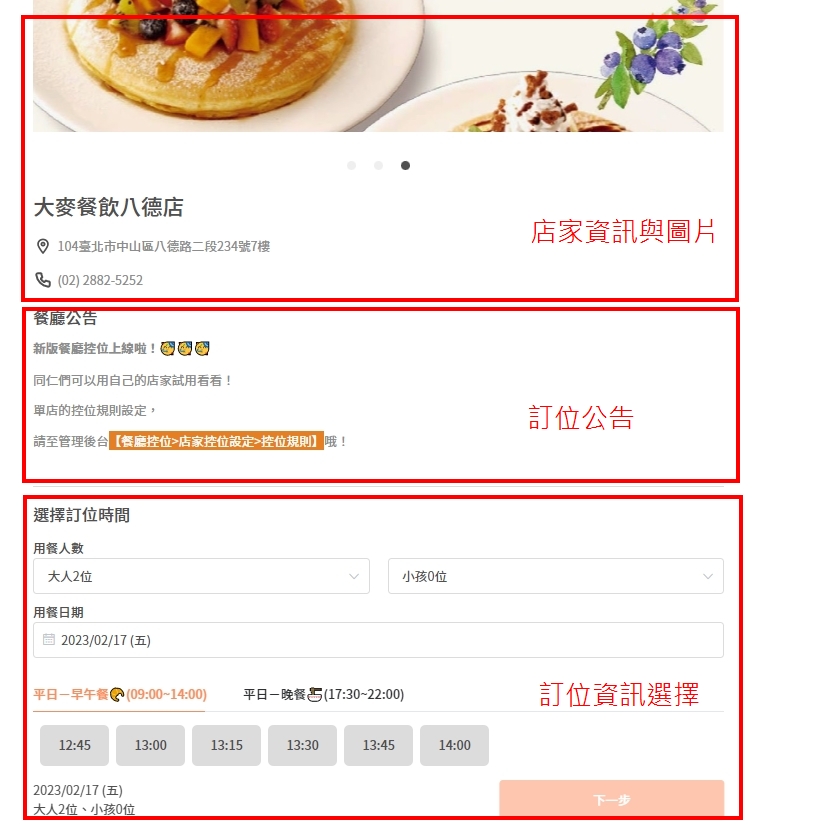Open the 大人2位 adults dropdown
The image size is (828, 824).
pos(201,576)
